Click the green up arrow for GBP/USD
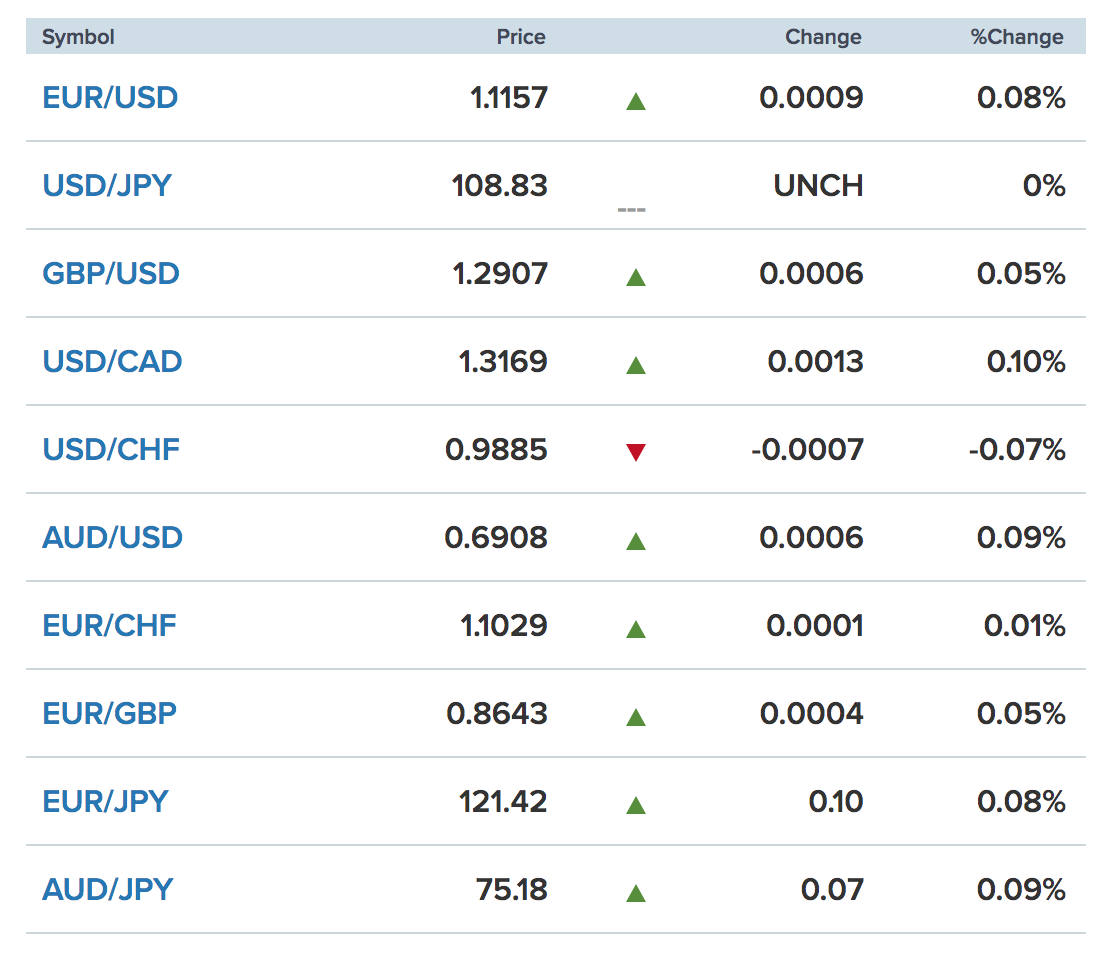1110x956 pixels. point(636,277)
